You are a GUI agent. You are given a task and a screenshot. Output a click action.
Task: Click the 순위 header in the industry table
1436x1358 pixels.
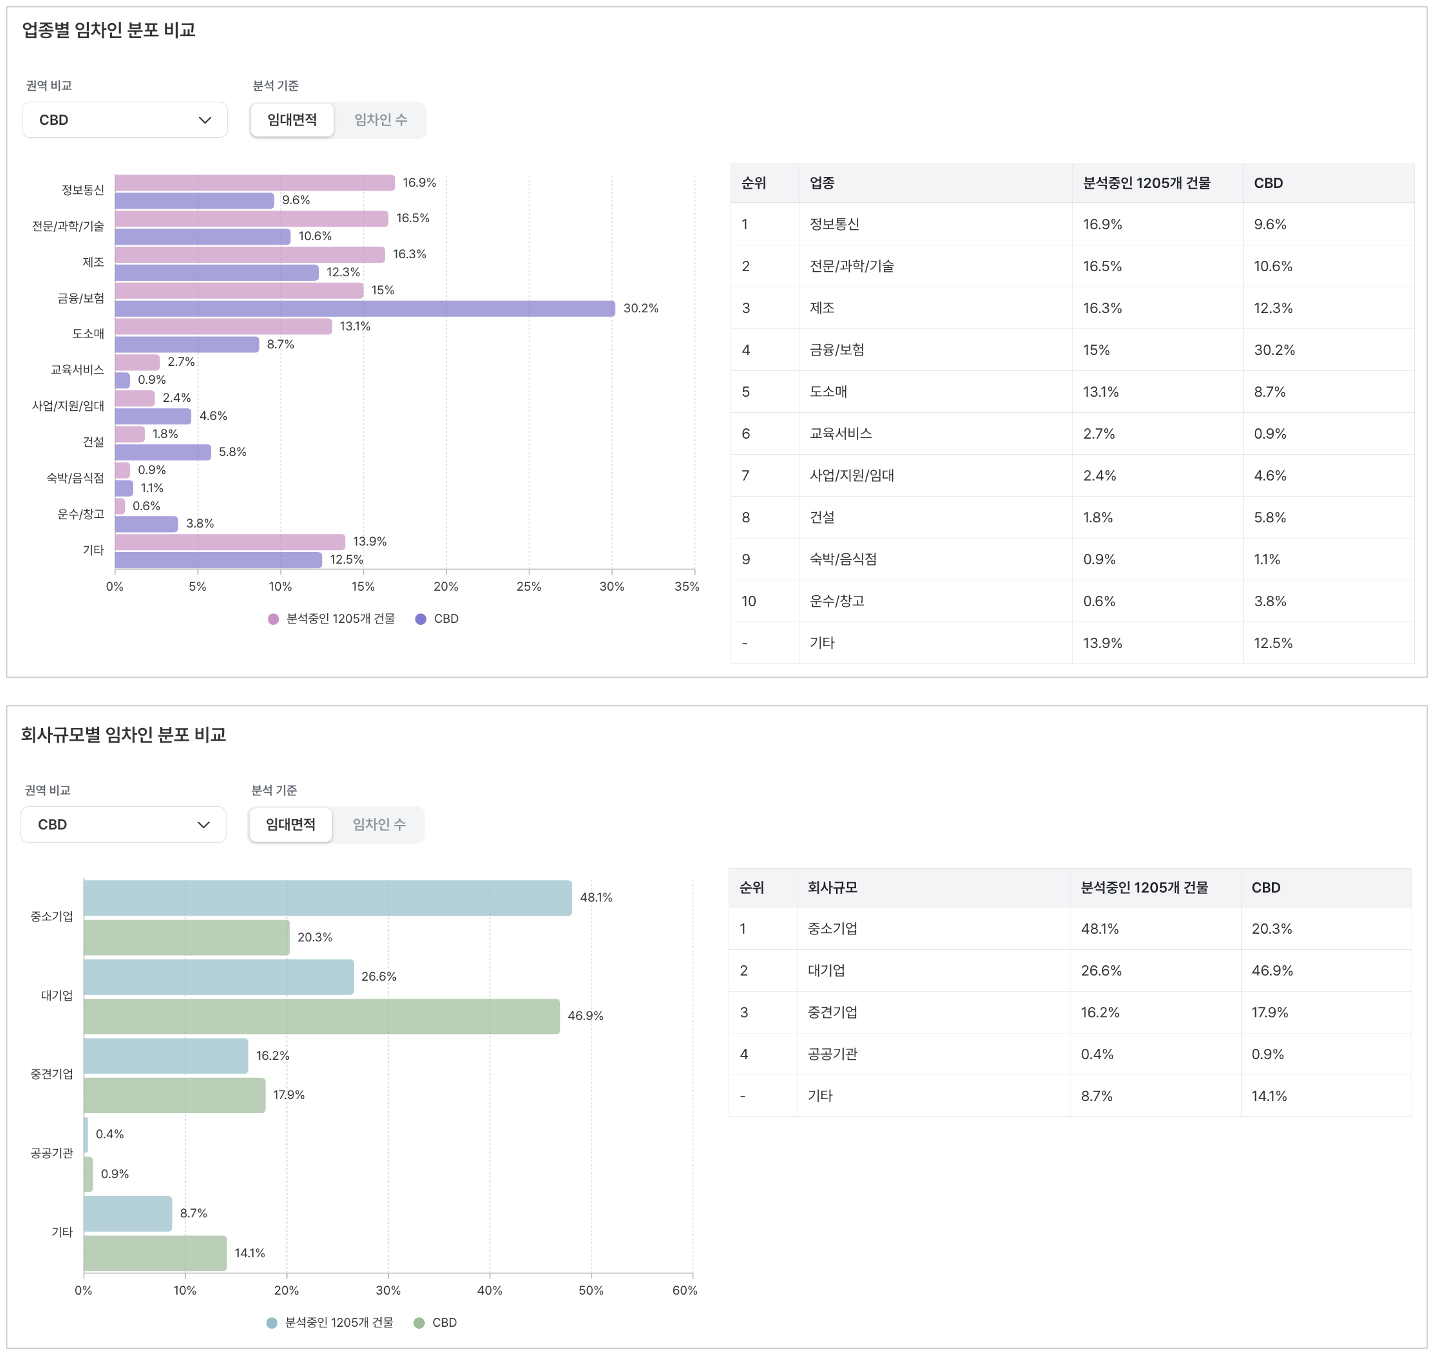tap(753, 183)
